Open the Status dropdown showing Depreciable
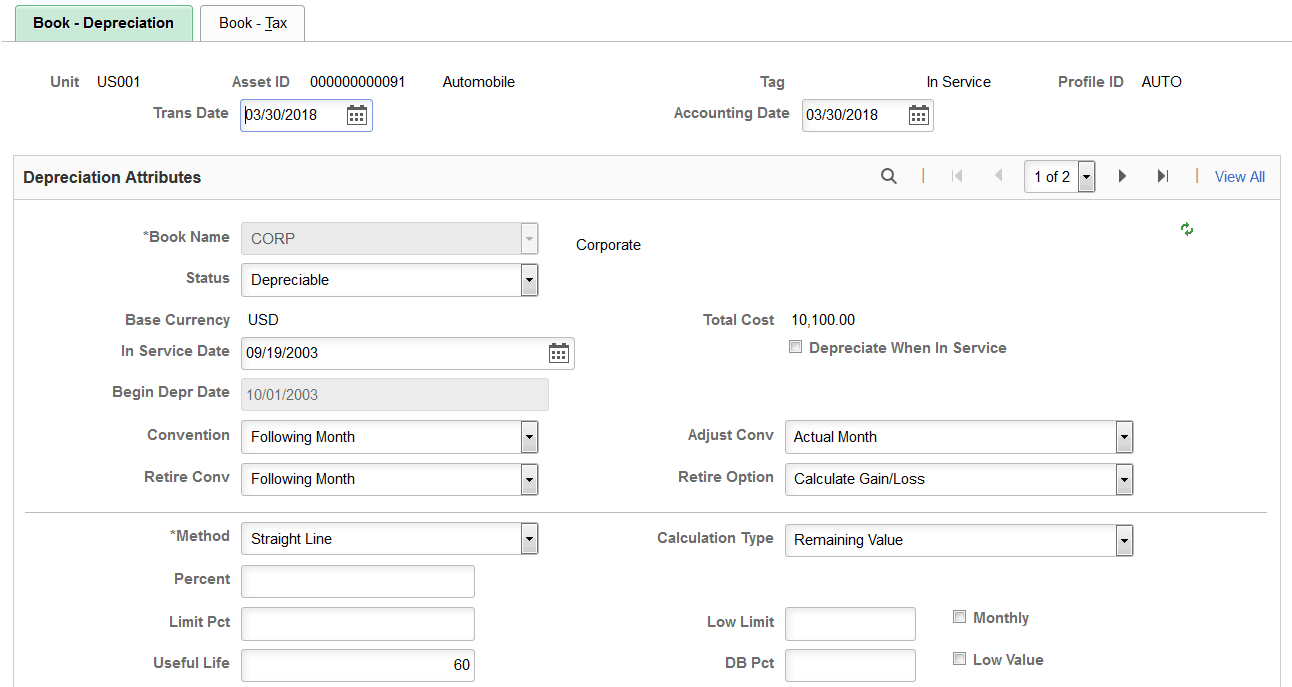The height and width of the screenshot is (687, 1292). tap(390, 280)
